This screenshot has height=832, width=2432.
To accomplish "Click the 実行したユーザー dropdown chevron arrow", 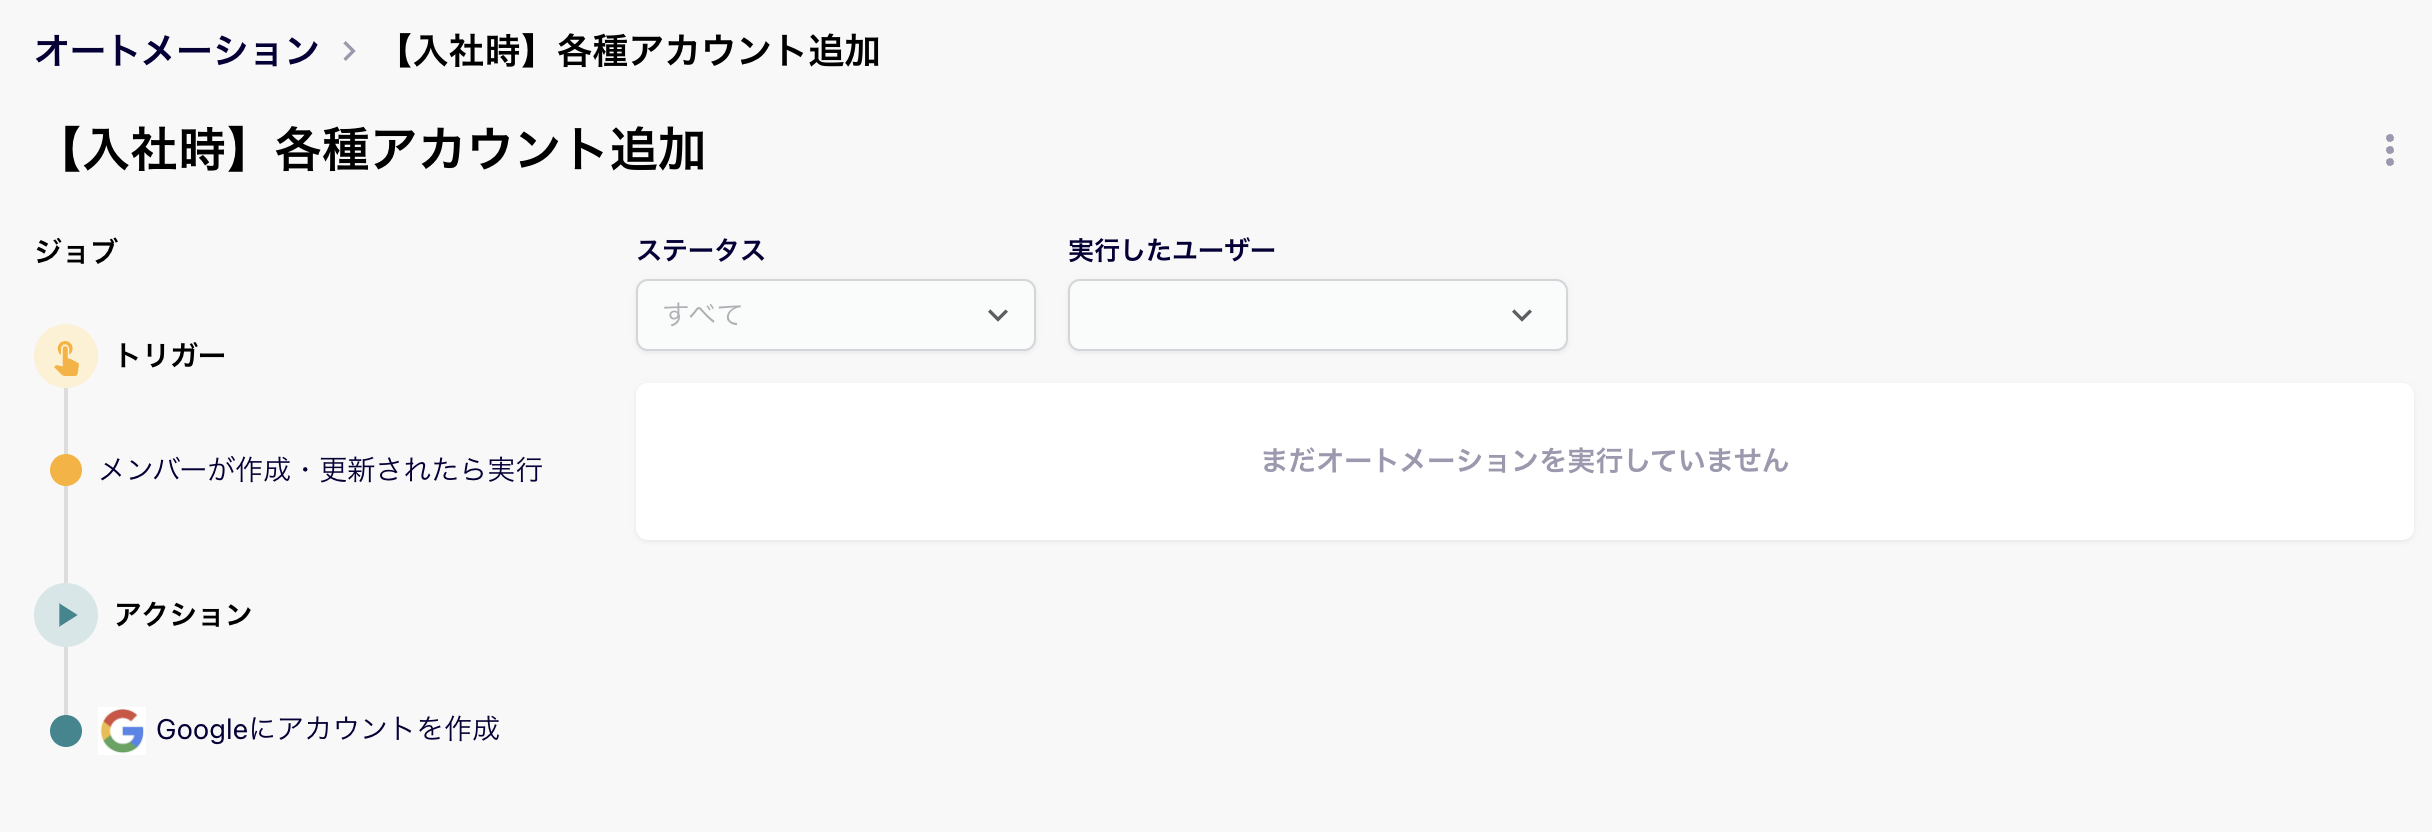I will [1521, 315].
